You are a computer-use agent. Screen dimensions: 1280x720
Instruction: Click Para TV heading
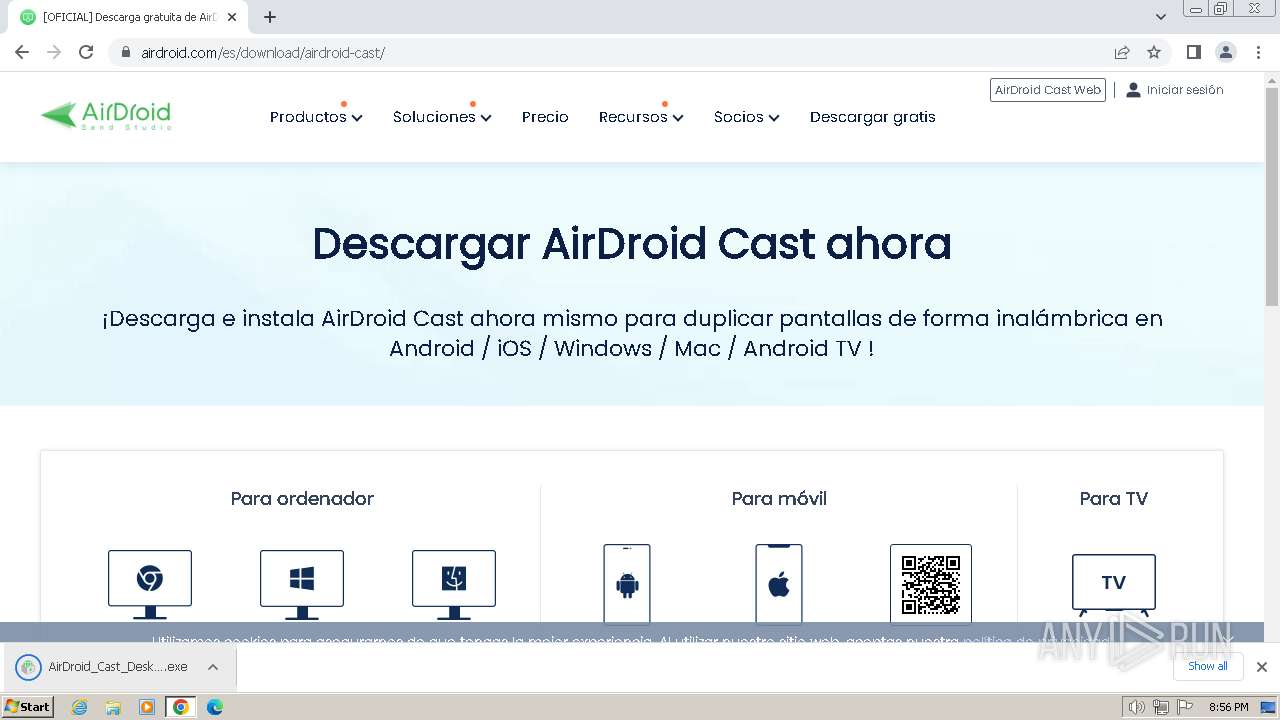click(x=1114, y=498)
